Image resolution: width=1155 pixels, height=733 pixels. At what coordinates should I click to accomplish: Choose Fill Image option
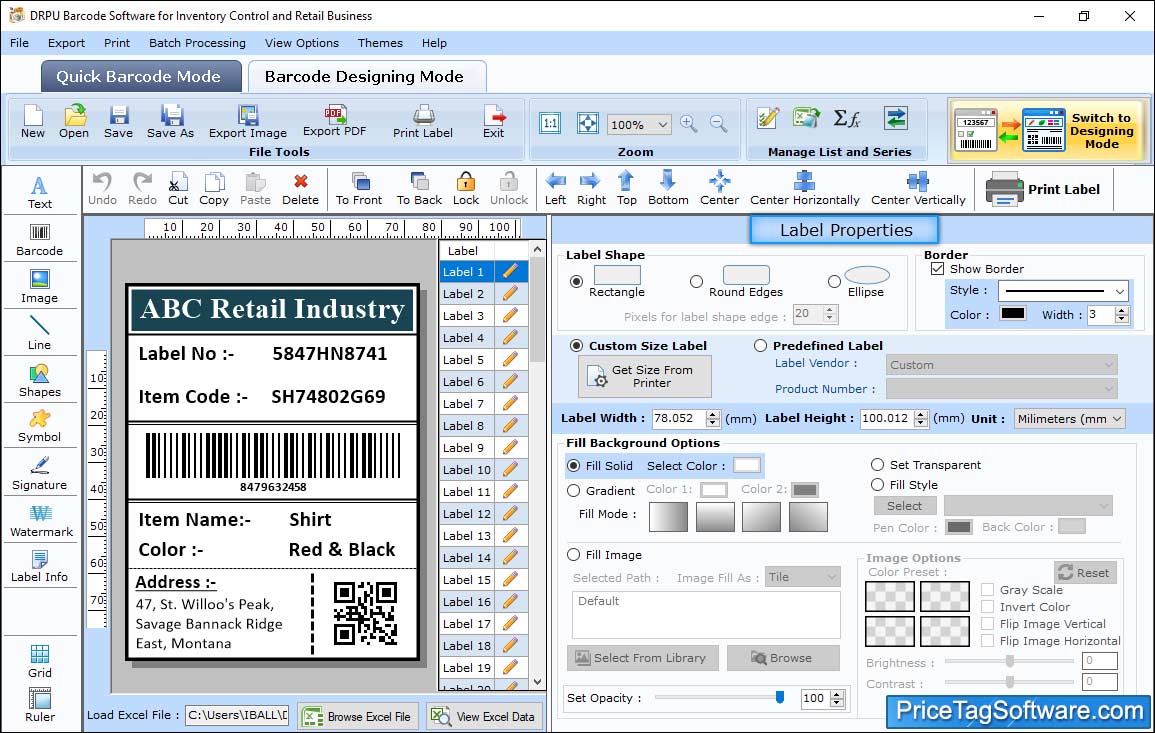point(573,555)
